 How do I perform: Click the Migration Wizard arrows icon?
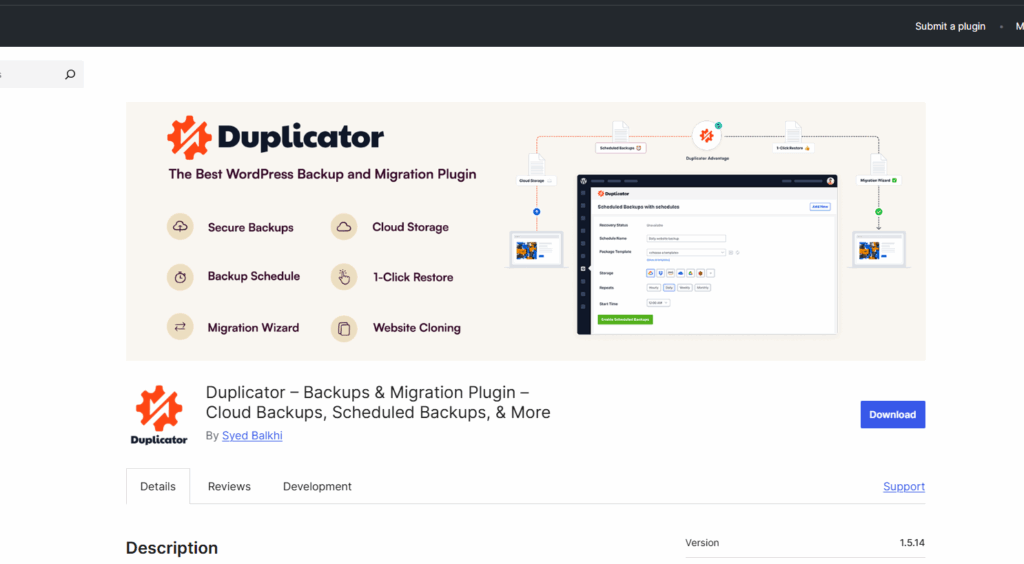tap(180, 327)
